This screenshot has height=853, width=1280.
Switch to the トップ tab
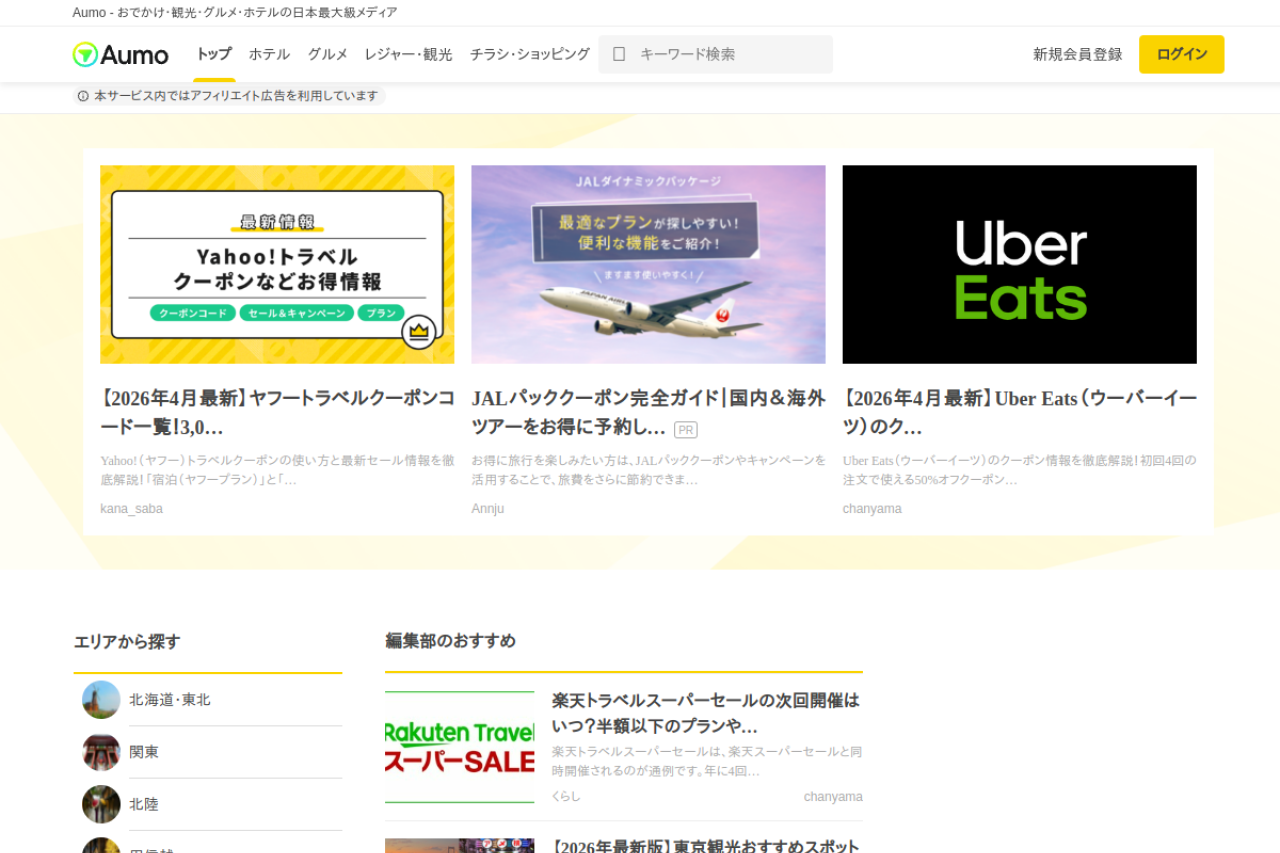[x=213, y=54]
